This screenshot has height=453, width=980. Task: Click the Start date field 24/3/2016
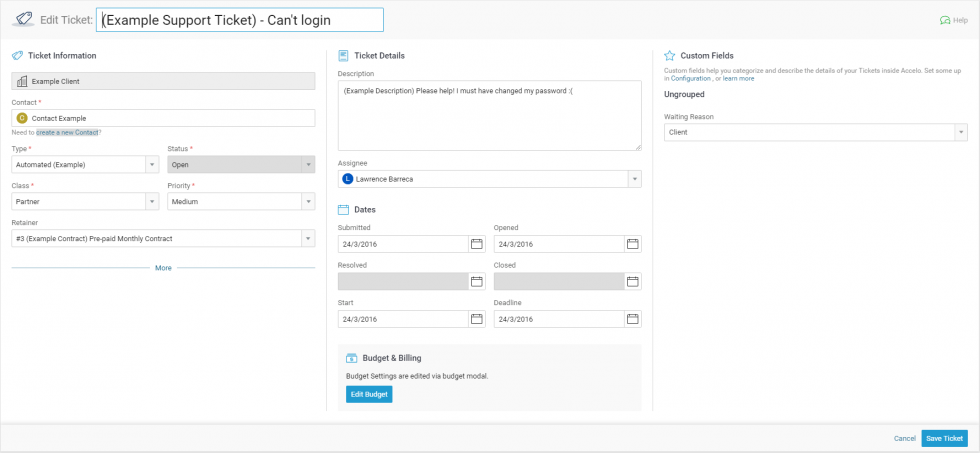point(403,319)
